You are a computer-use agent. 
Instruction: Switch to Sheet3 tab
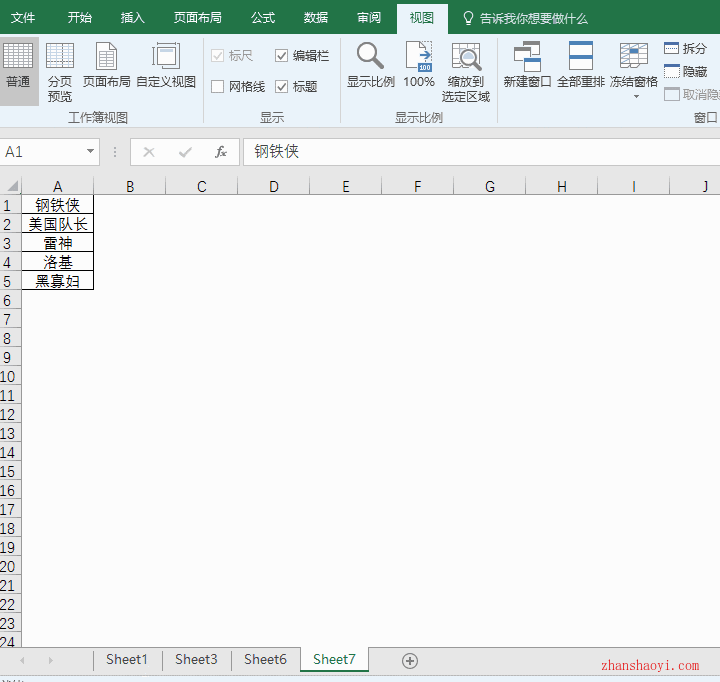[x=196, y=659]
